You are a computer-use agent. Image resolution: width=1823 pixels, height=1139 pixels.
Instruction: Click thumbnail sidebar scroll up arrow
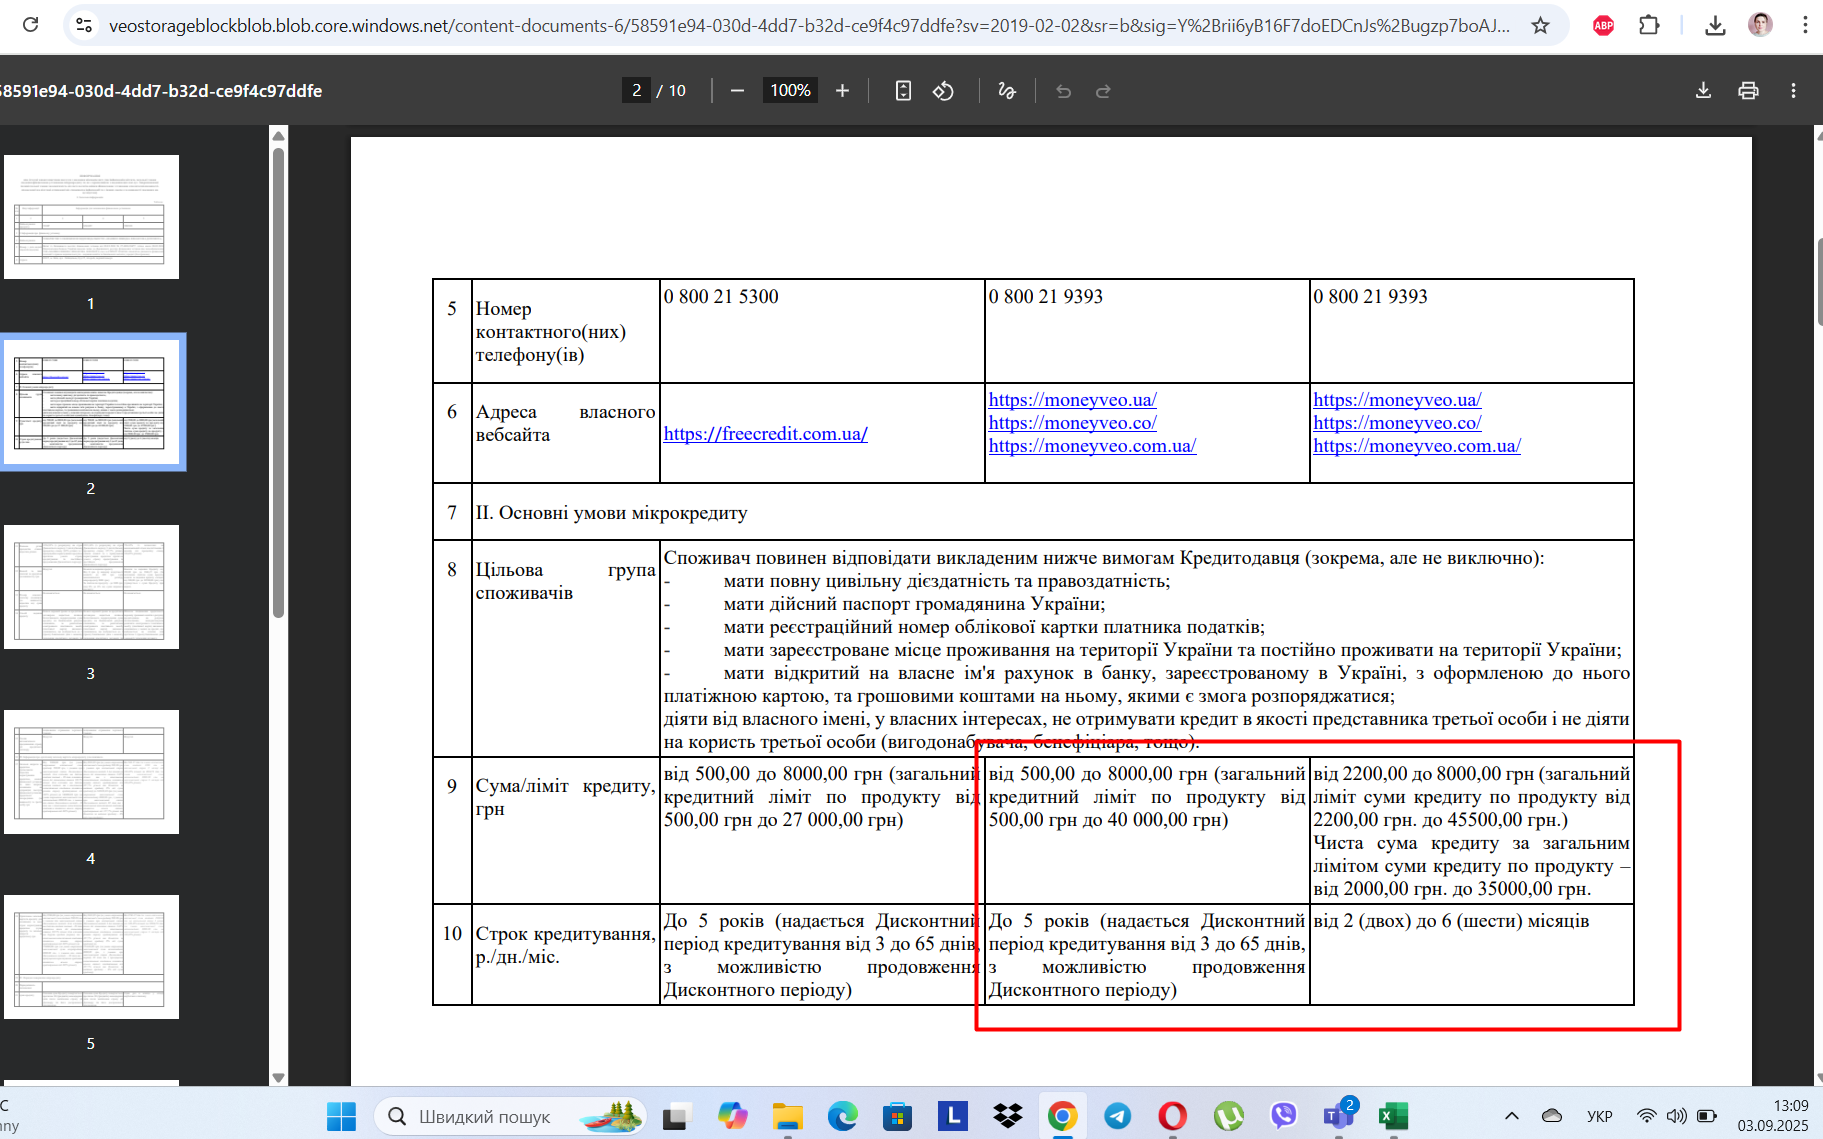(x=278, y=136)
